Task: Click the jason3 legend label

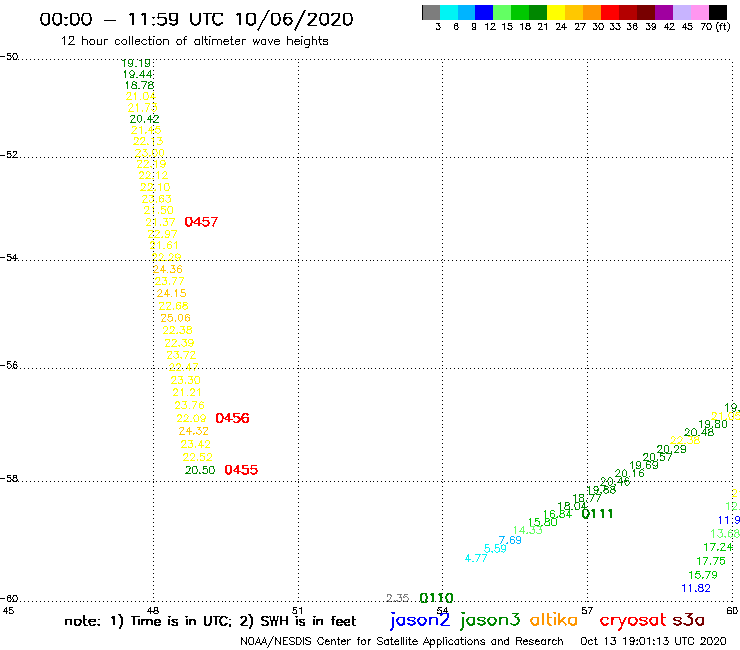Action: point(490,620)
